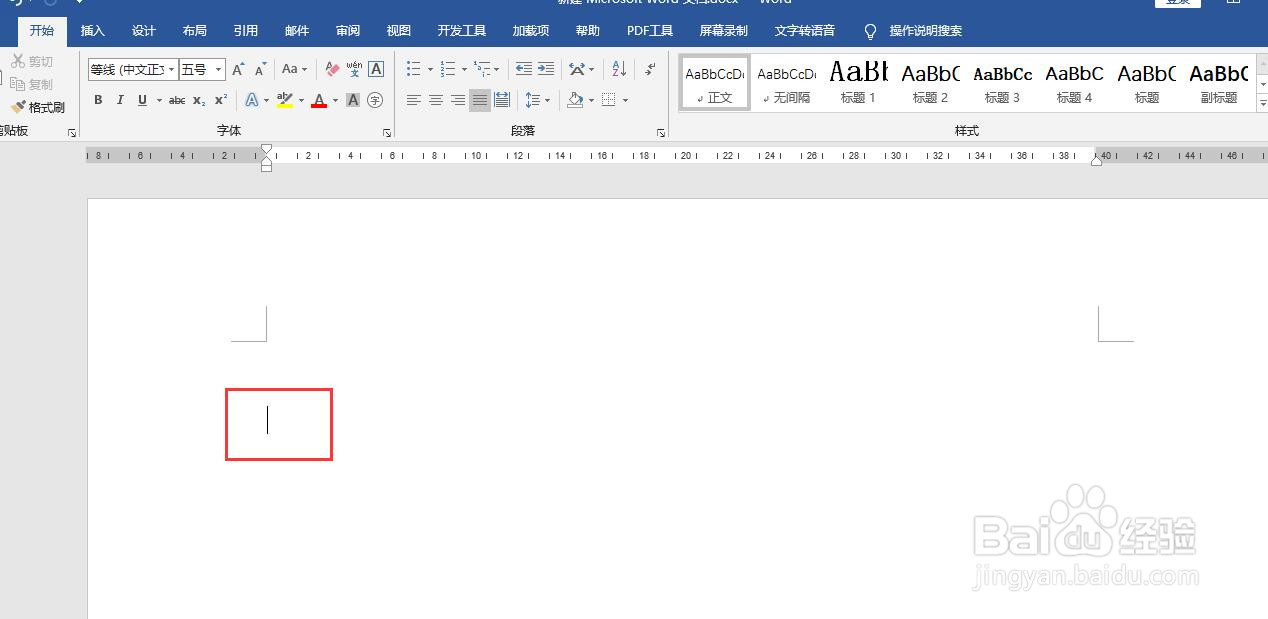Apply paragraph shading with the paint bucket
The width and height of the screenshot is (1268, 619).
pos(575,100)
